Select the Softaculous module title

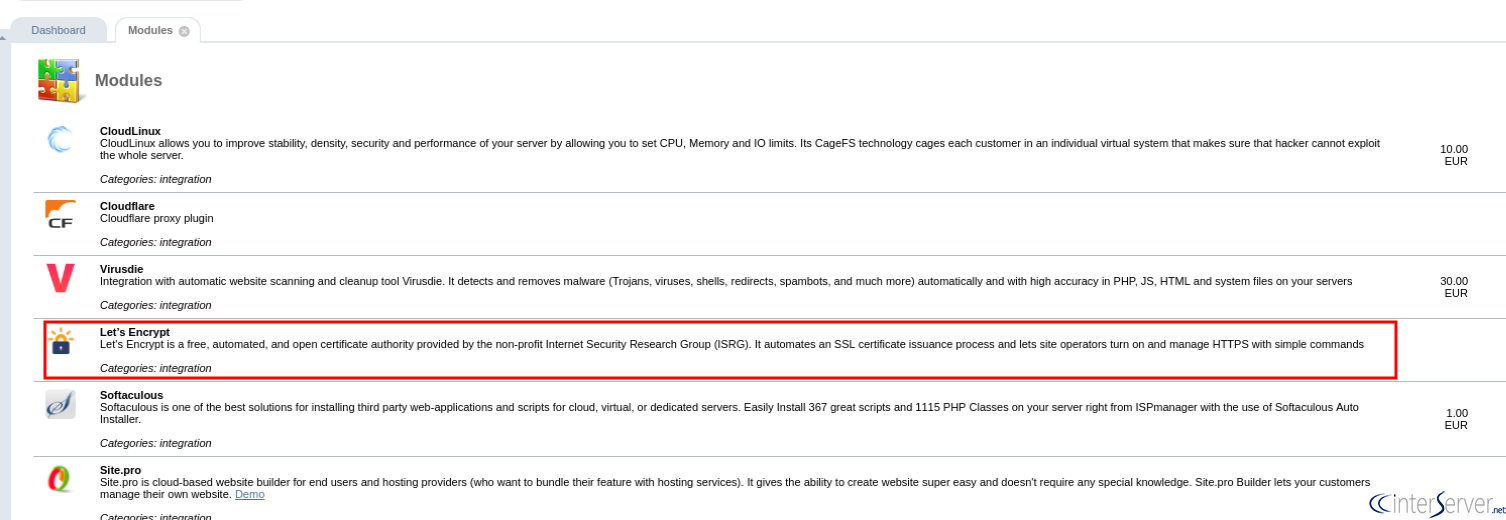(131, 395)
